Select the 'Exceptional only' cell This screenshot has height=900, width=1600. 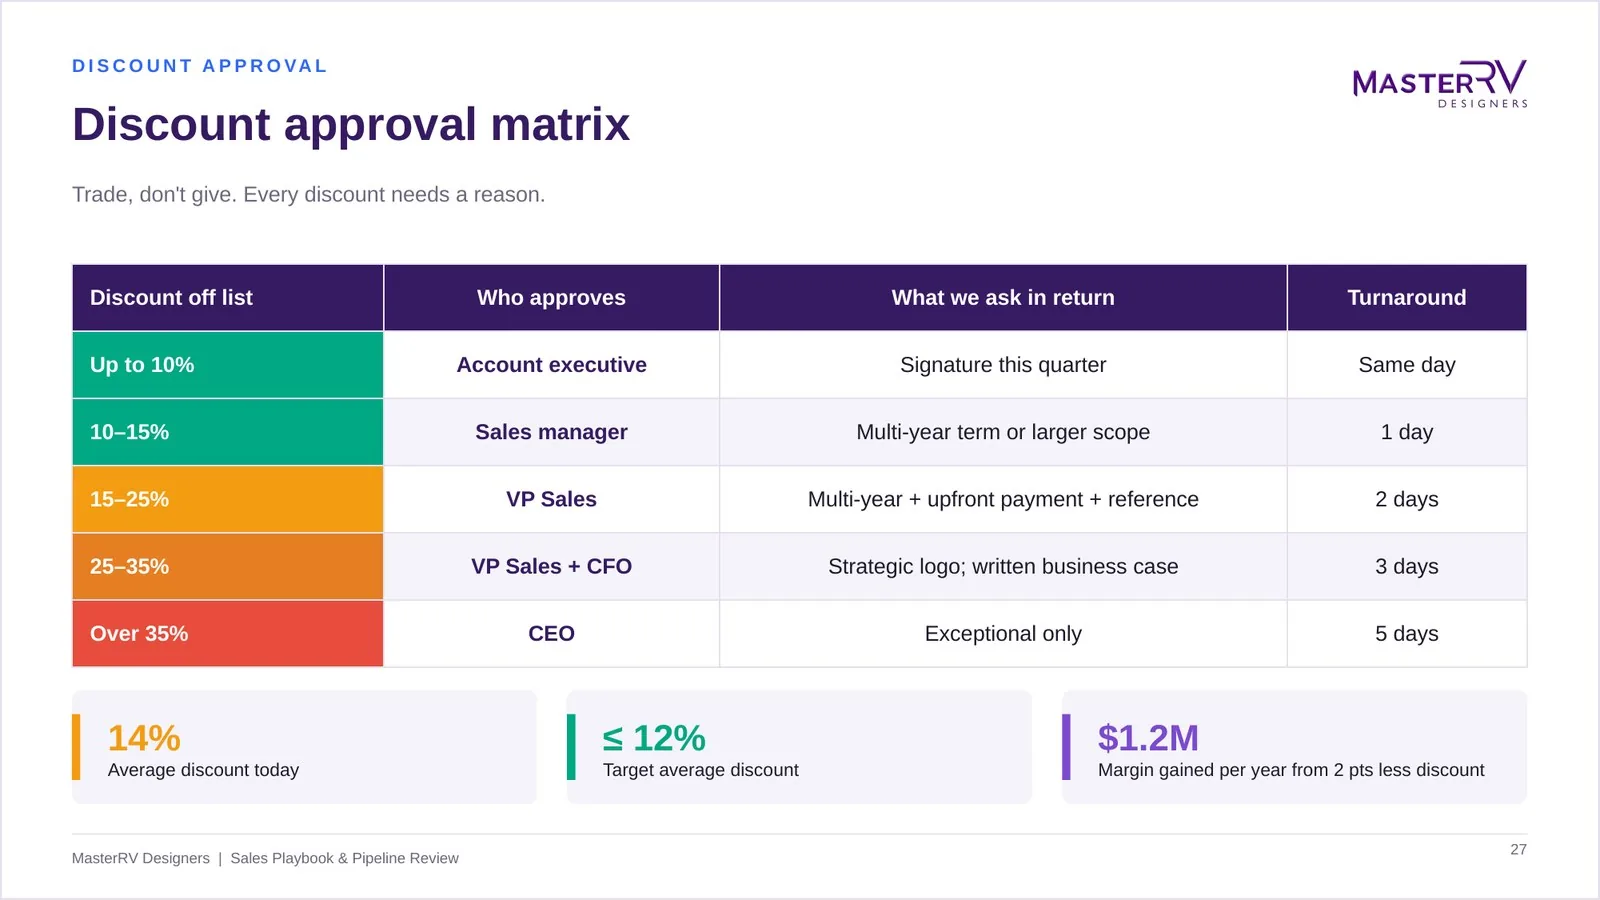coord(1003,633)
